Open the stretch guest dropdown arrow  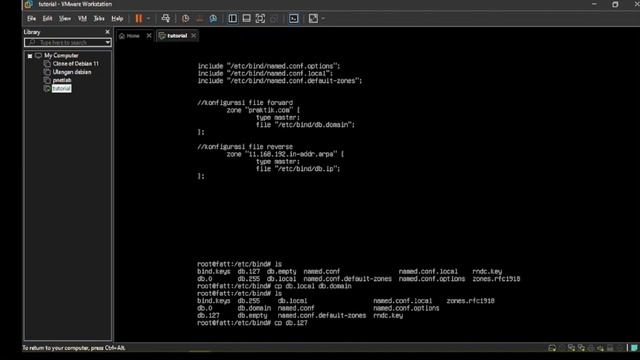(x=323, y=18)
